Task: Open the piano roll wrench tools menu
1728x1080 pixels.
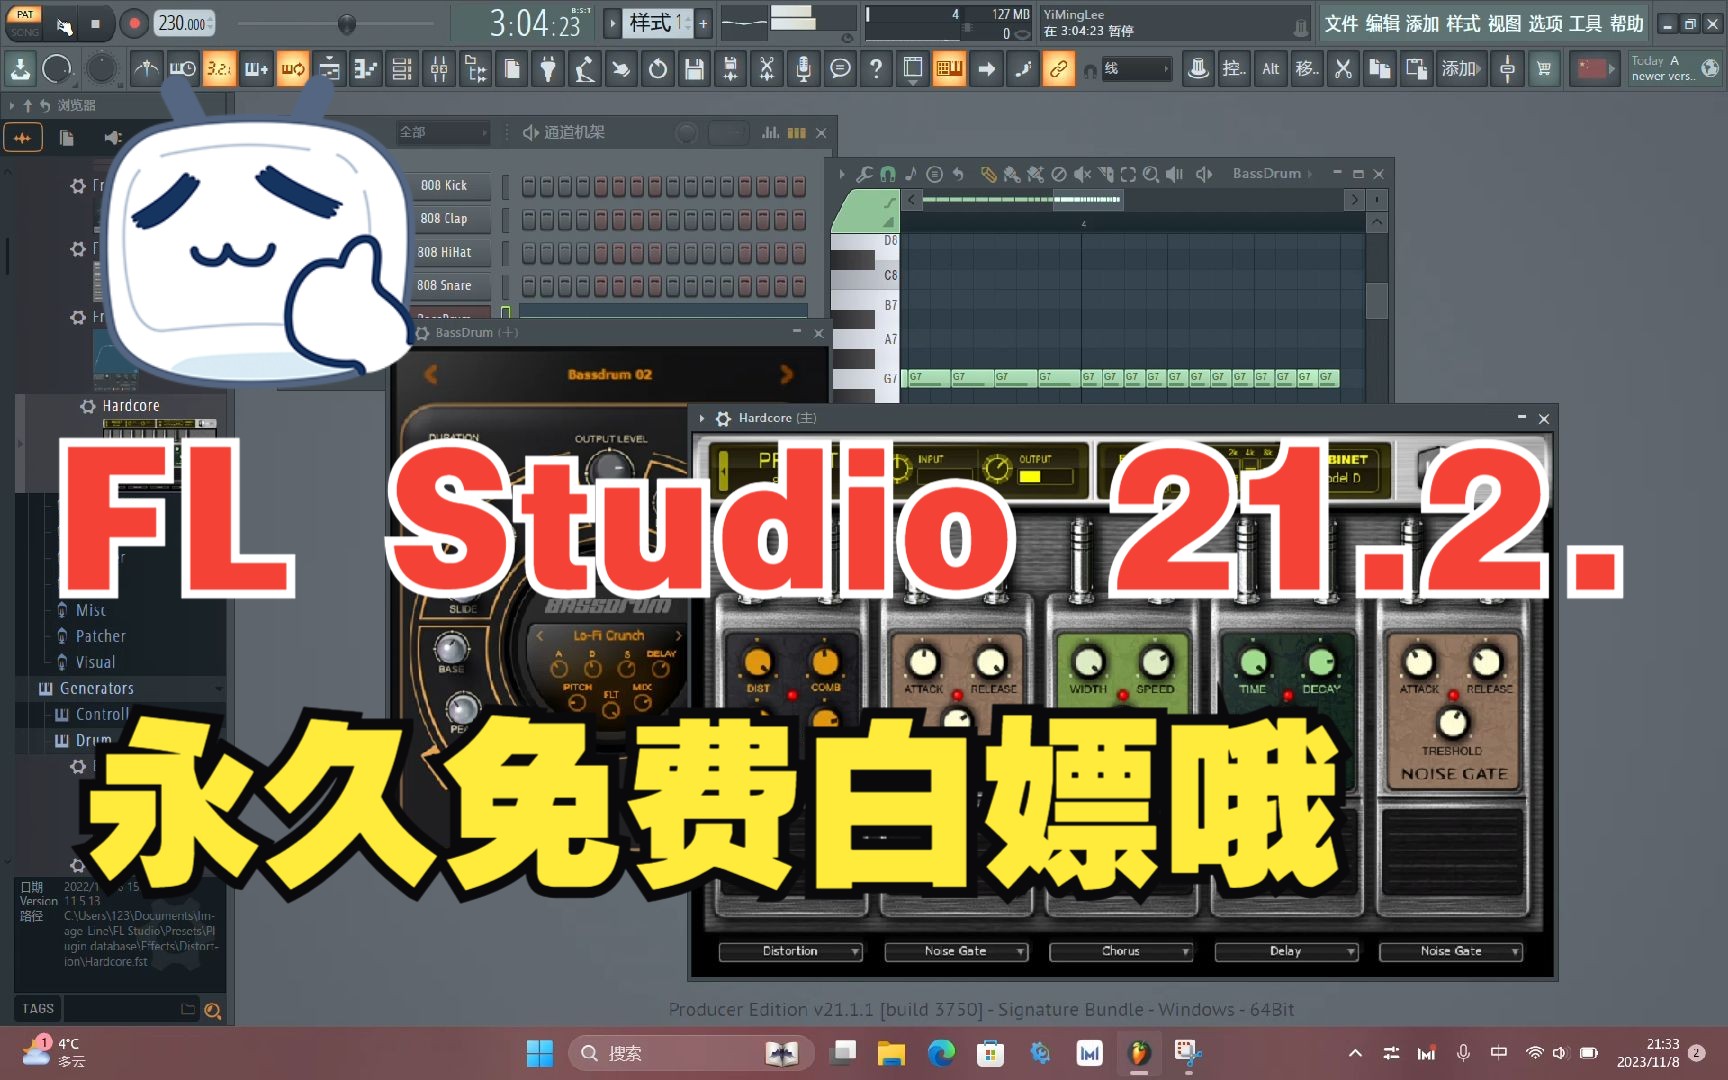Action: [x=864, y=173]
